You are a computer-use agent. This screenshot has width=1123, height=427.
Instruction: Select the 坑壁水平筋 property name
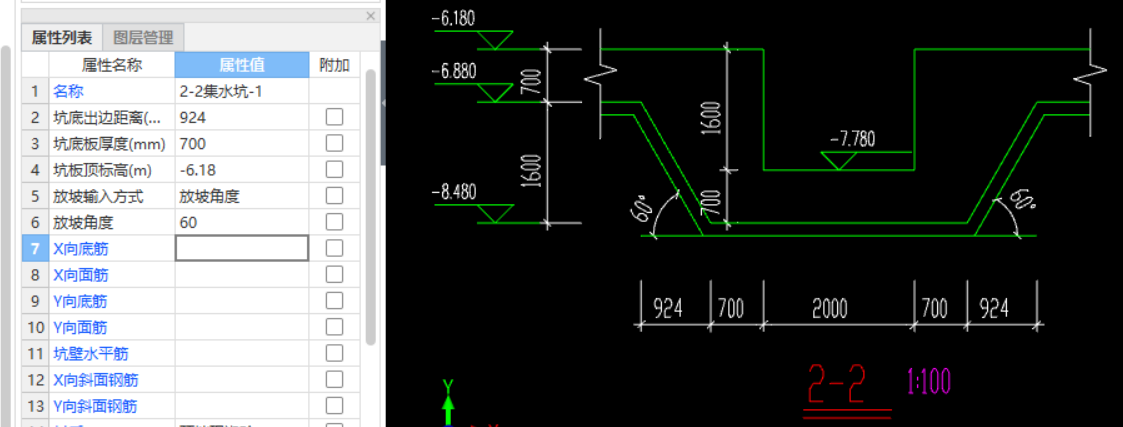[91, 354]
